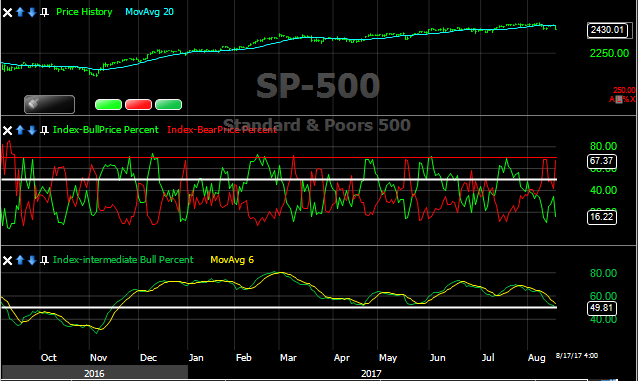This screenshot has height=381, width=638.
Task: Select the 2016 year band
Action: click(94, 373)
